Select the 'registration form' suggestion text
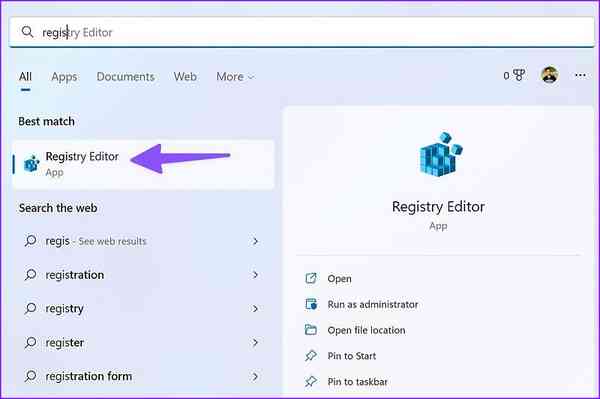 [x=89, y=376]
